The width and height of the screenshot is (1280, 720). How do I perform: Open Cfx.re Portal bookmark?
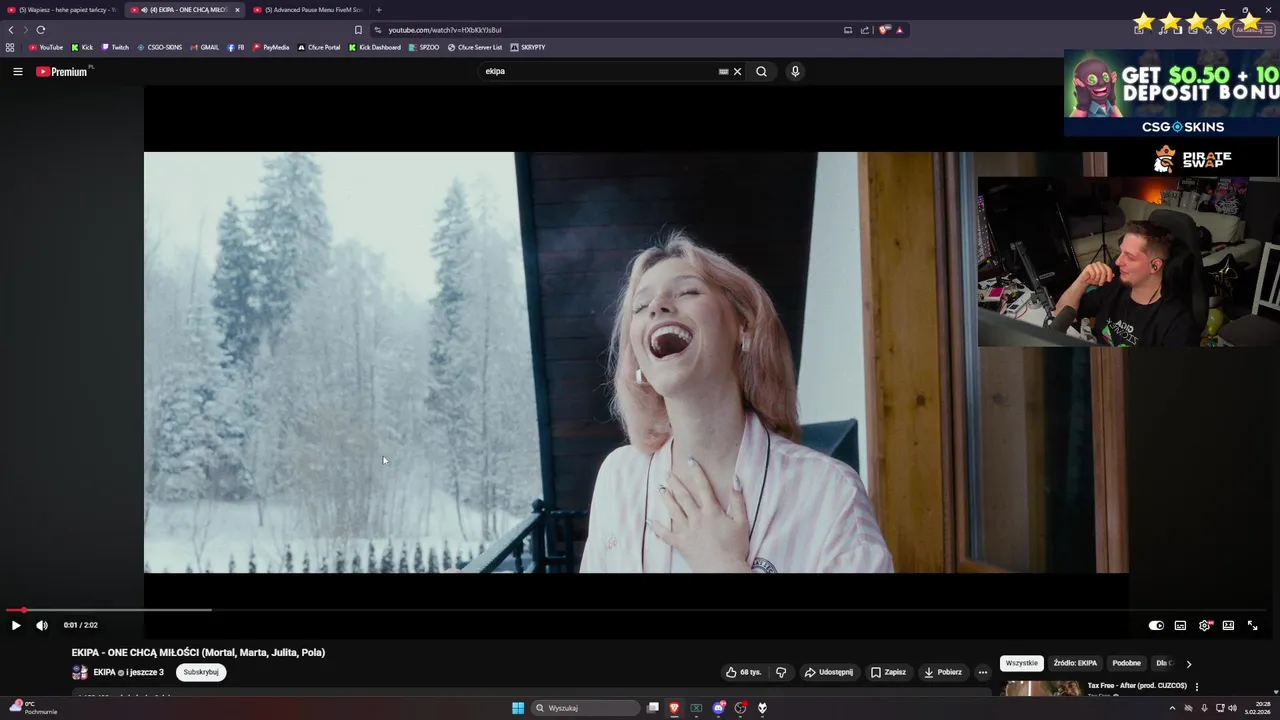tap(319, 47)
